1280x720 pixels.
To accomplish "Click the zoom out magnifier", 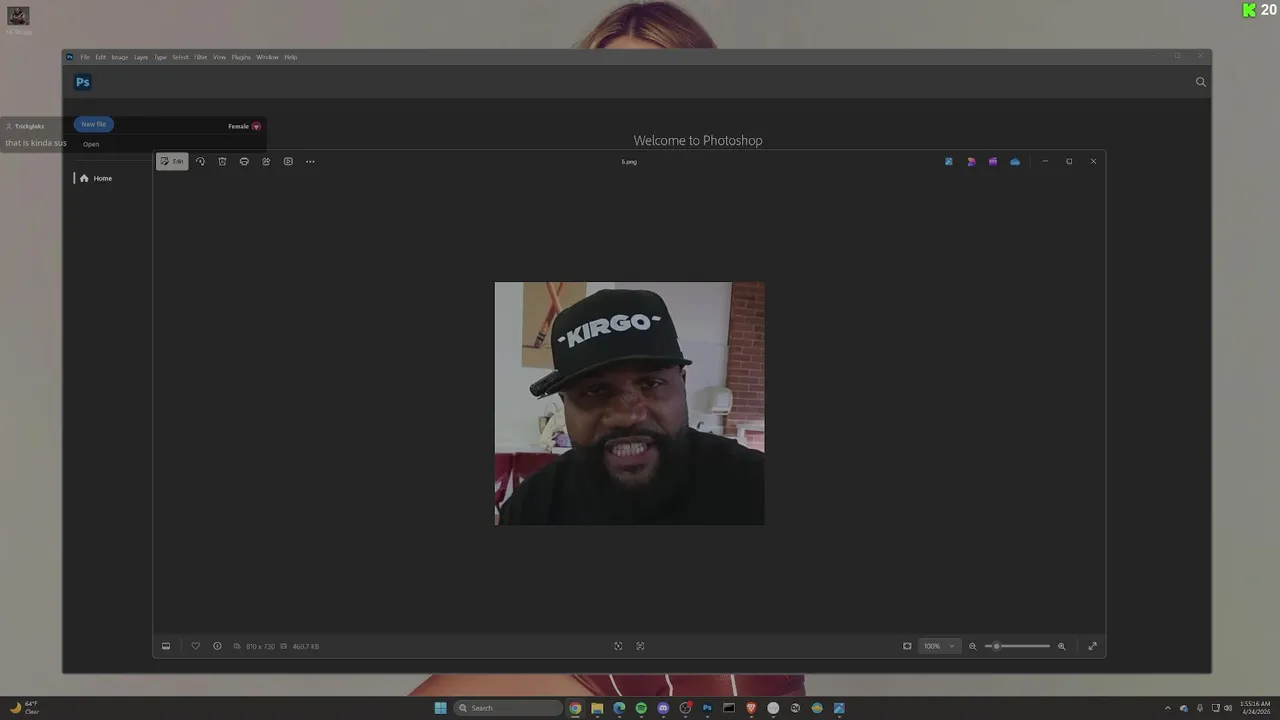I will (972, 646).
